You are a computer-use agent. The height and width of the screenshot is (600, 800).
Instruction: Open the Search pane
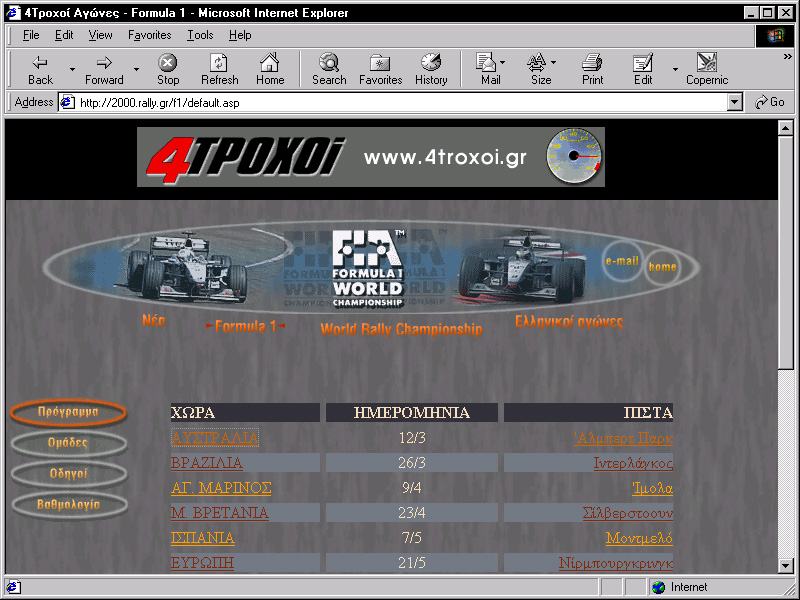tap(329, 69)
